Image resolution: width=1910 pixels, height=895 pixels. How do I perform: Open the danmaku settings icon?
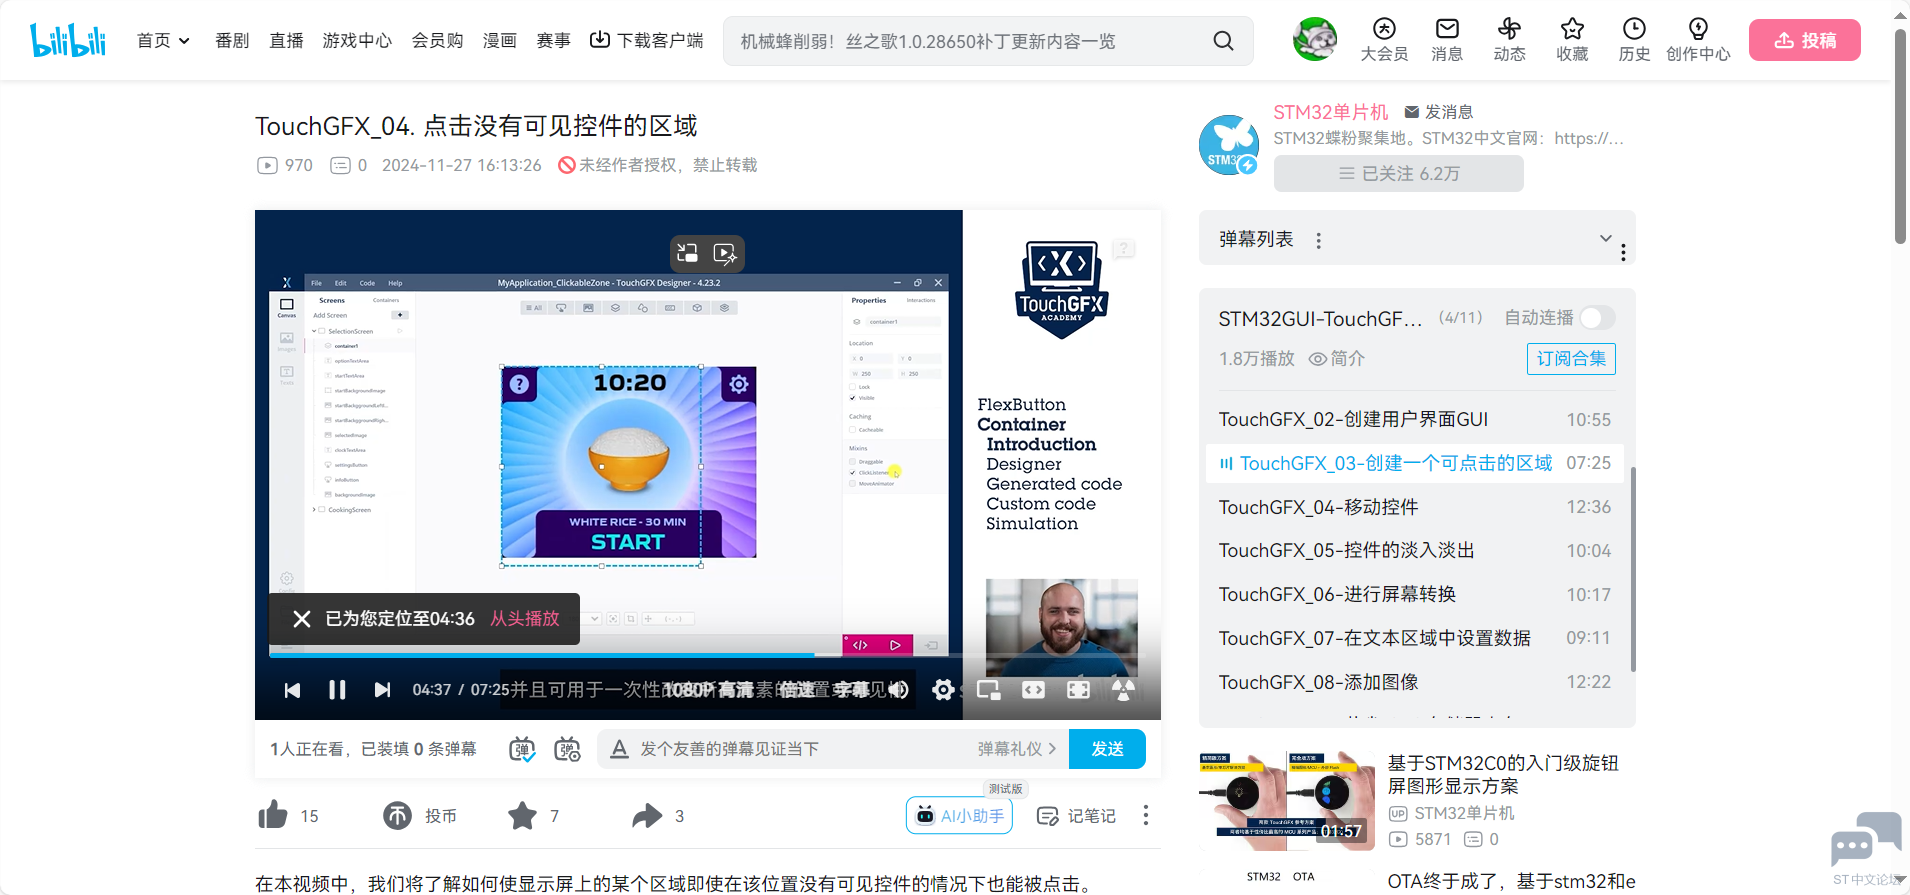[567, 749]
